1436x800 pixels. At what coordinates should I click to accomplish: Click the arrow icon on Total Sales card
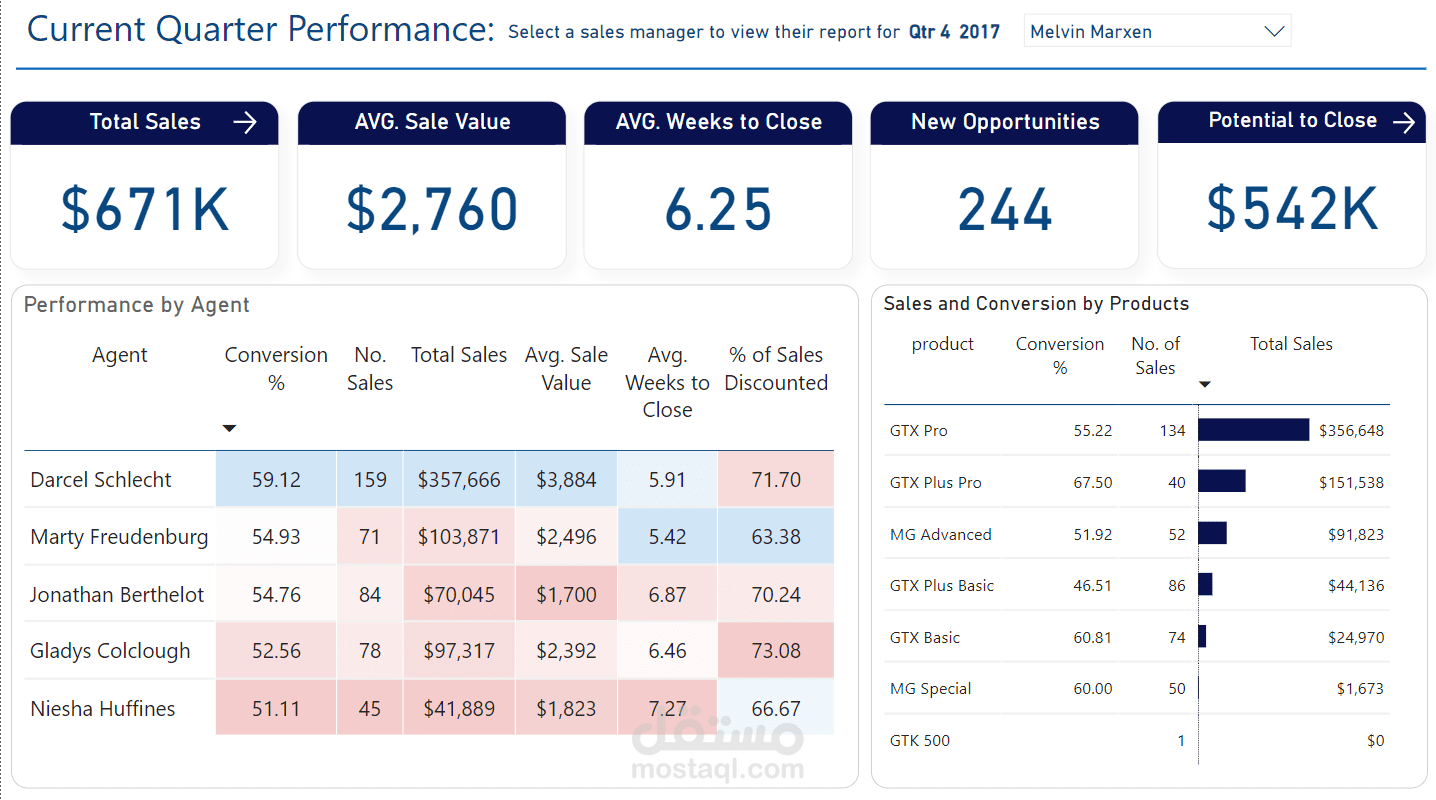245,123
